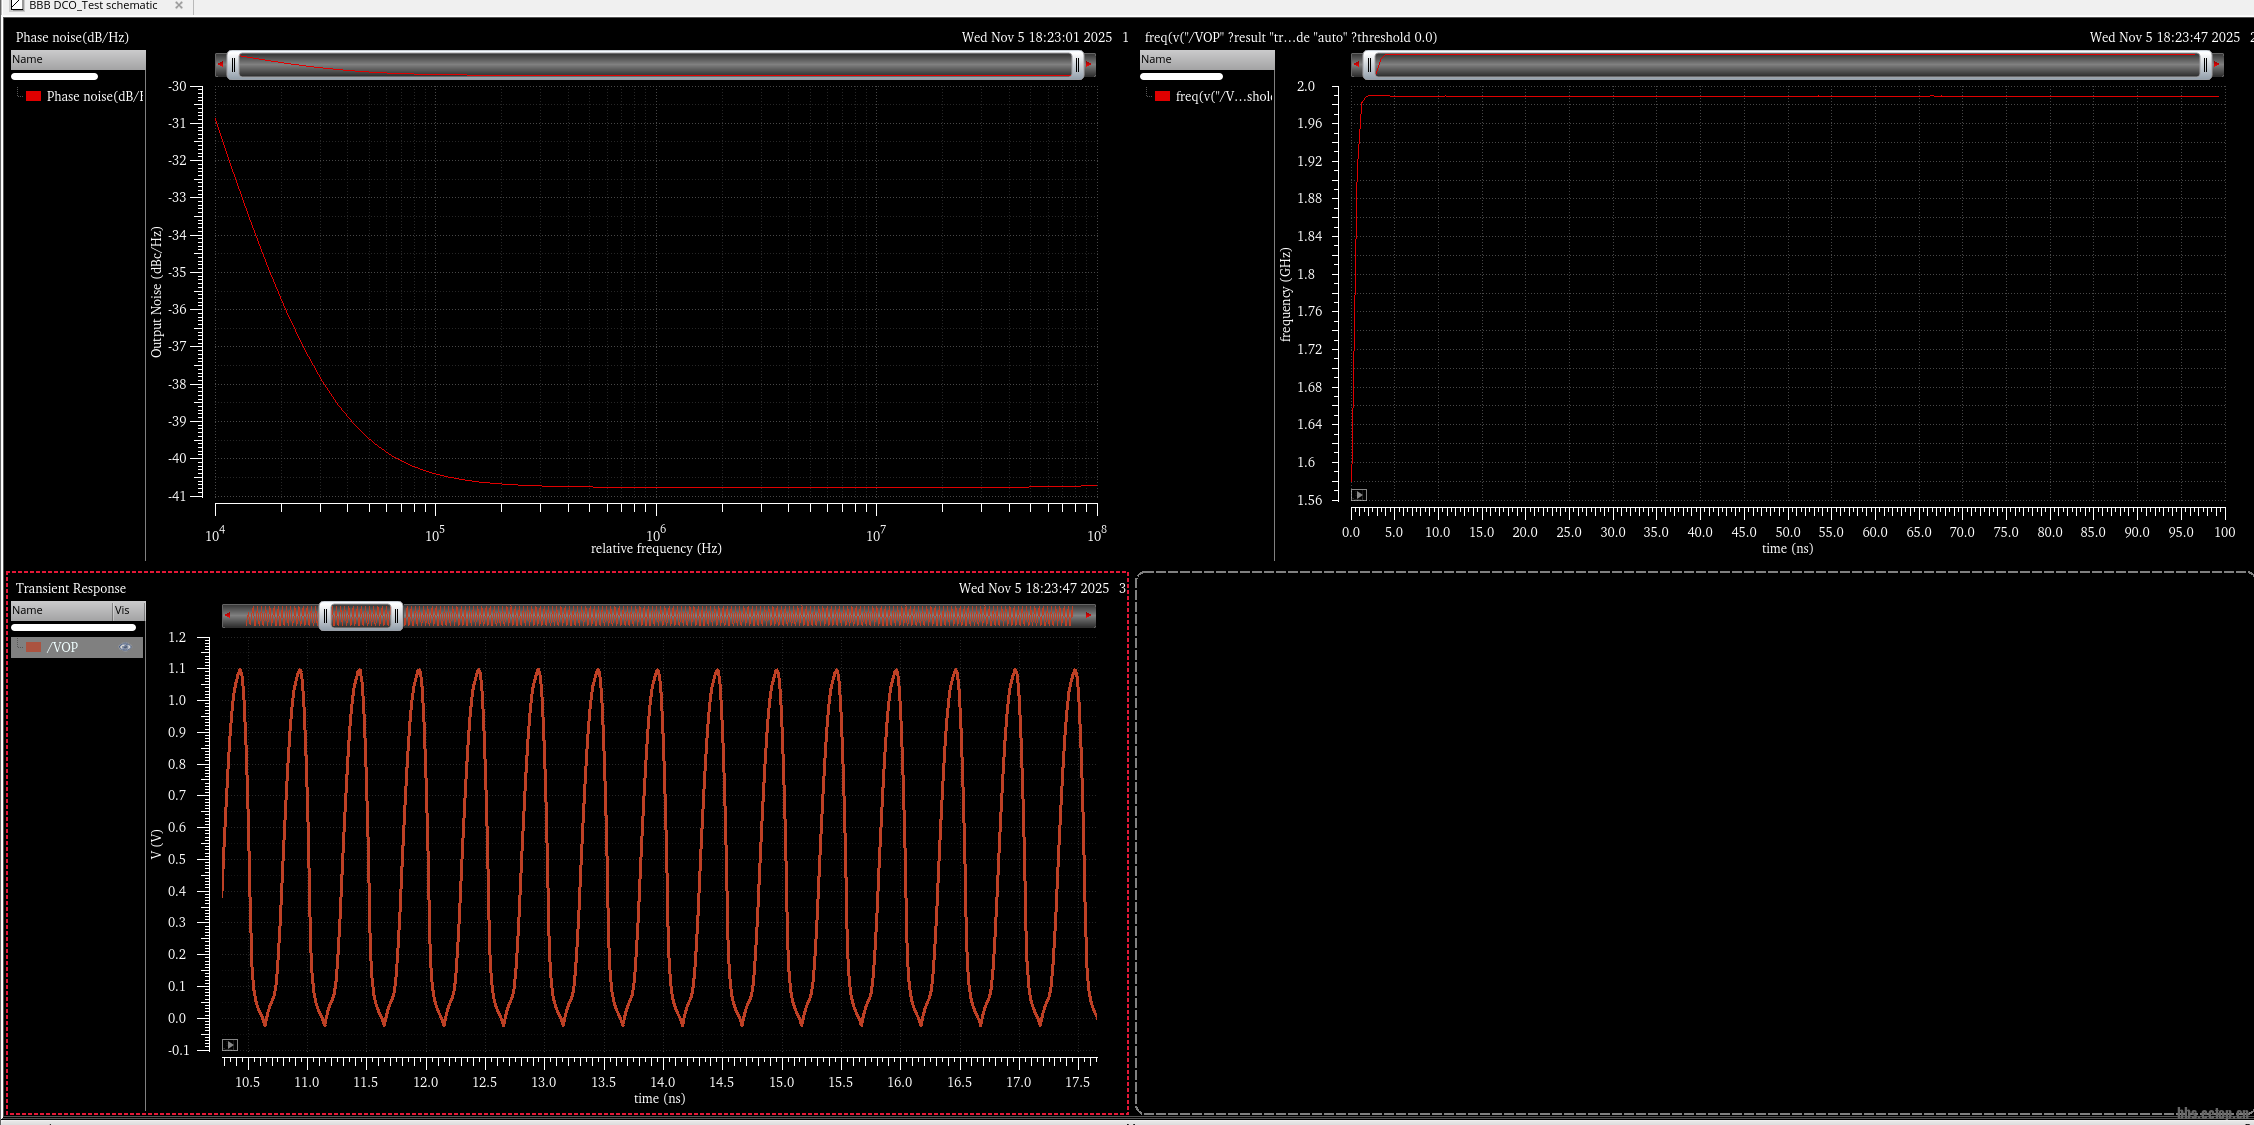
Task: Click the expand arrow in the Transient Response plot
Action: (x=230, y=1045)
